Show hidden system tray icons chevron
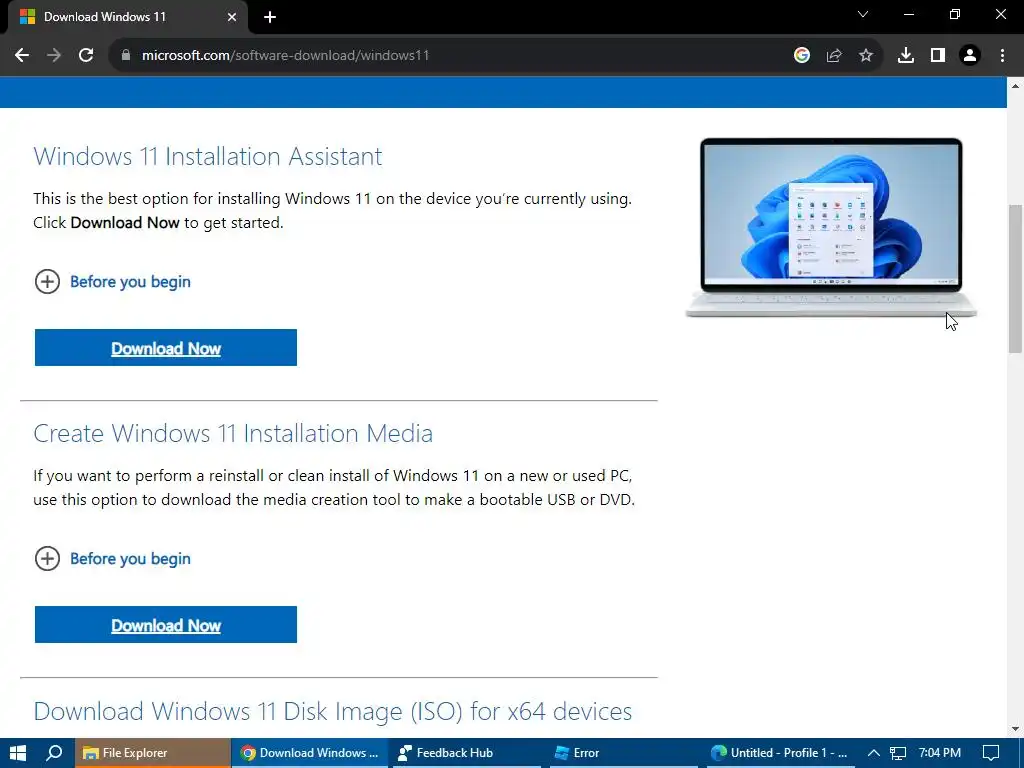This screenshot has height=768, width=1024. 873,753
